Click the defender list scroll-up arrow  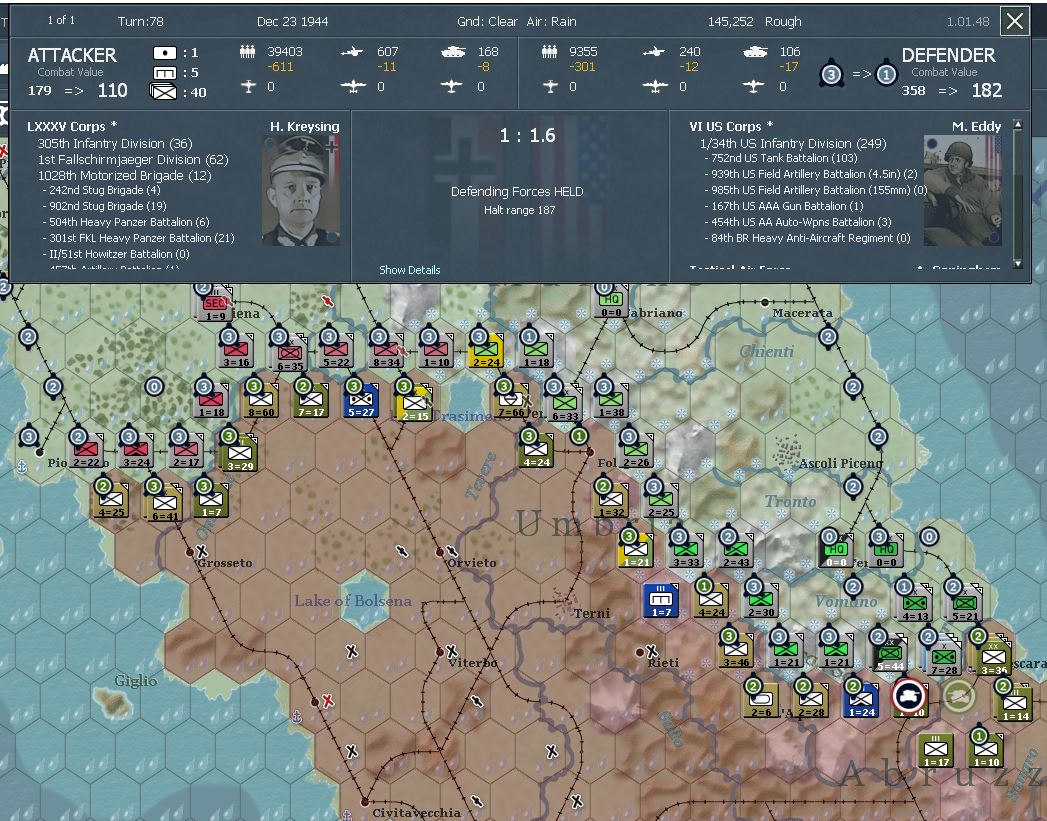(1017, 125)
